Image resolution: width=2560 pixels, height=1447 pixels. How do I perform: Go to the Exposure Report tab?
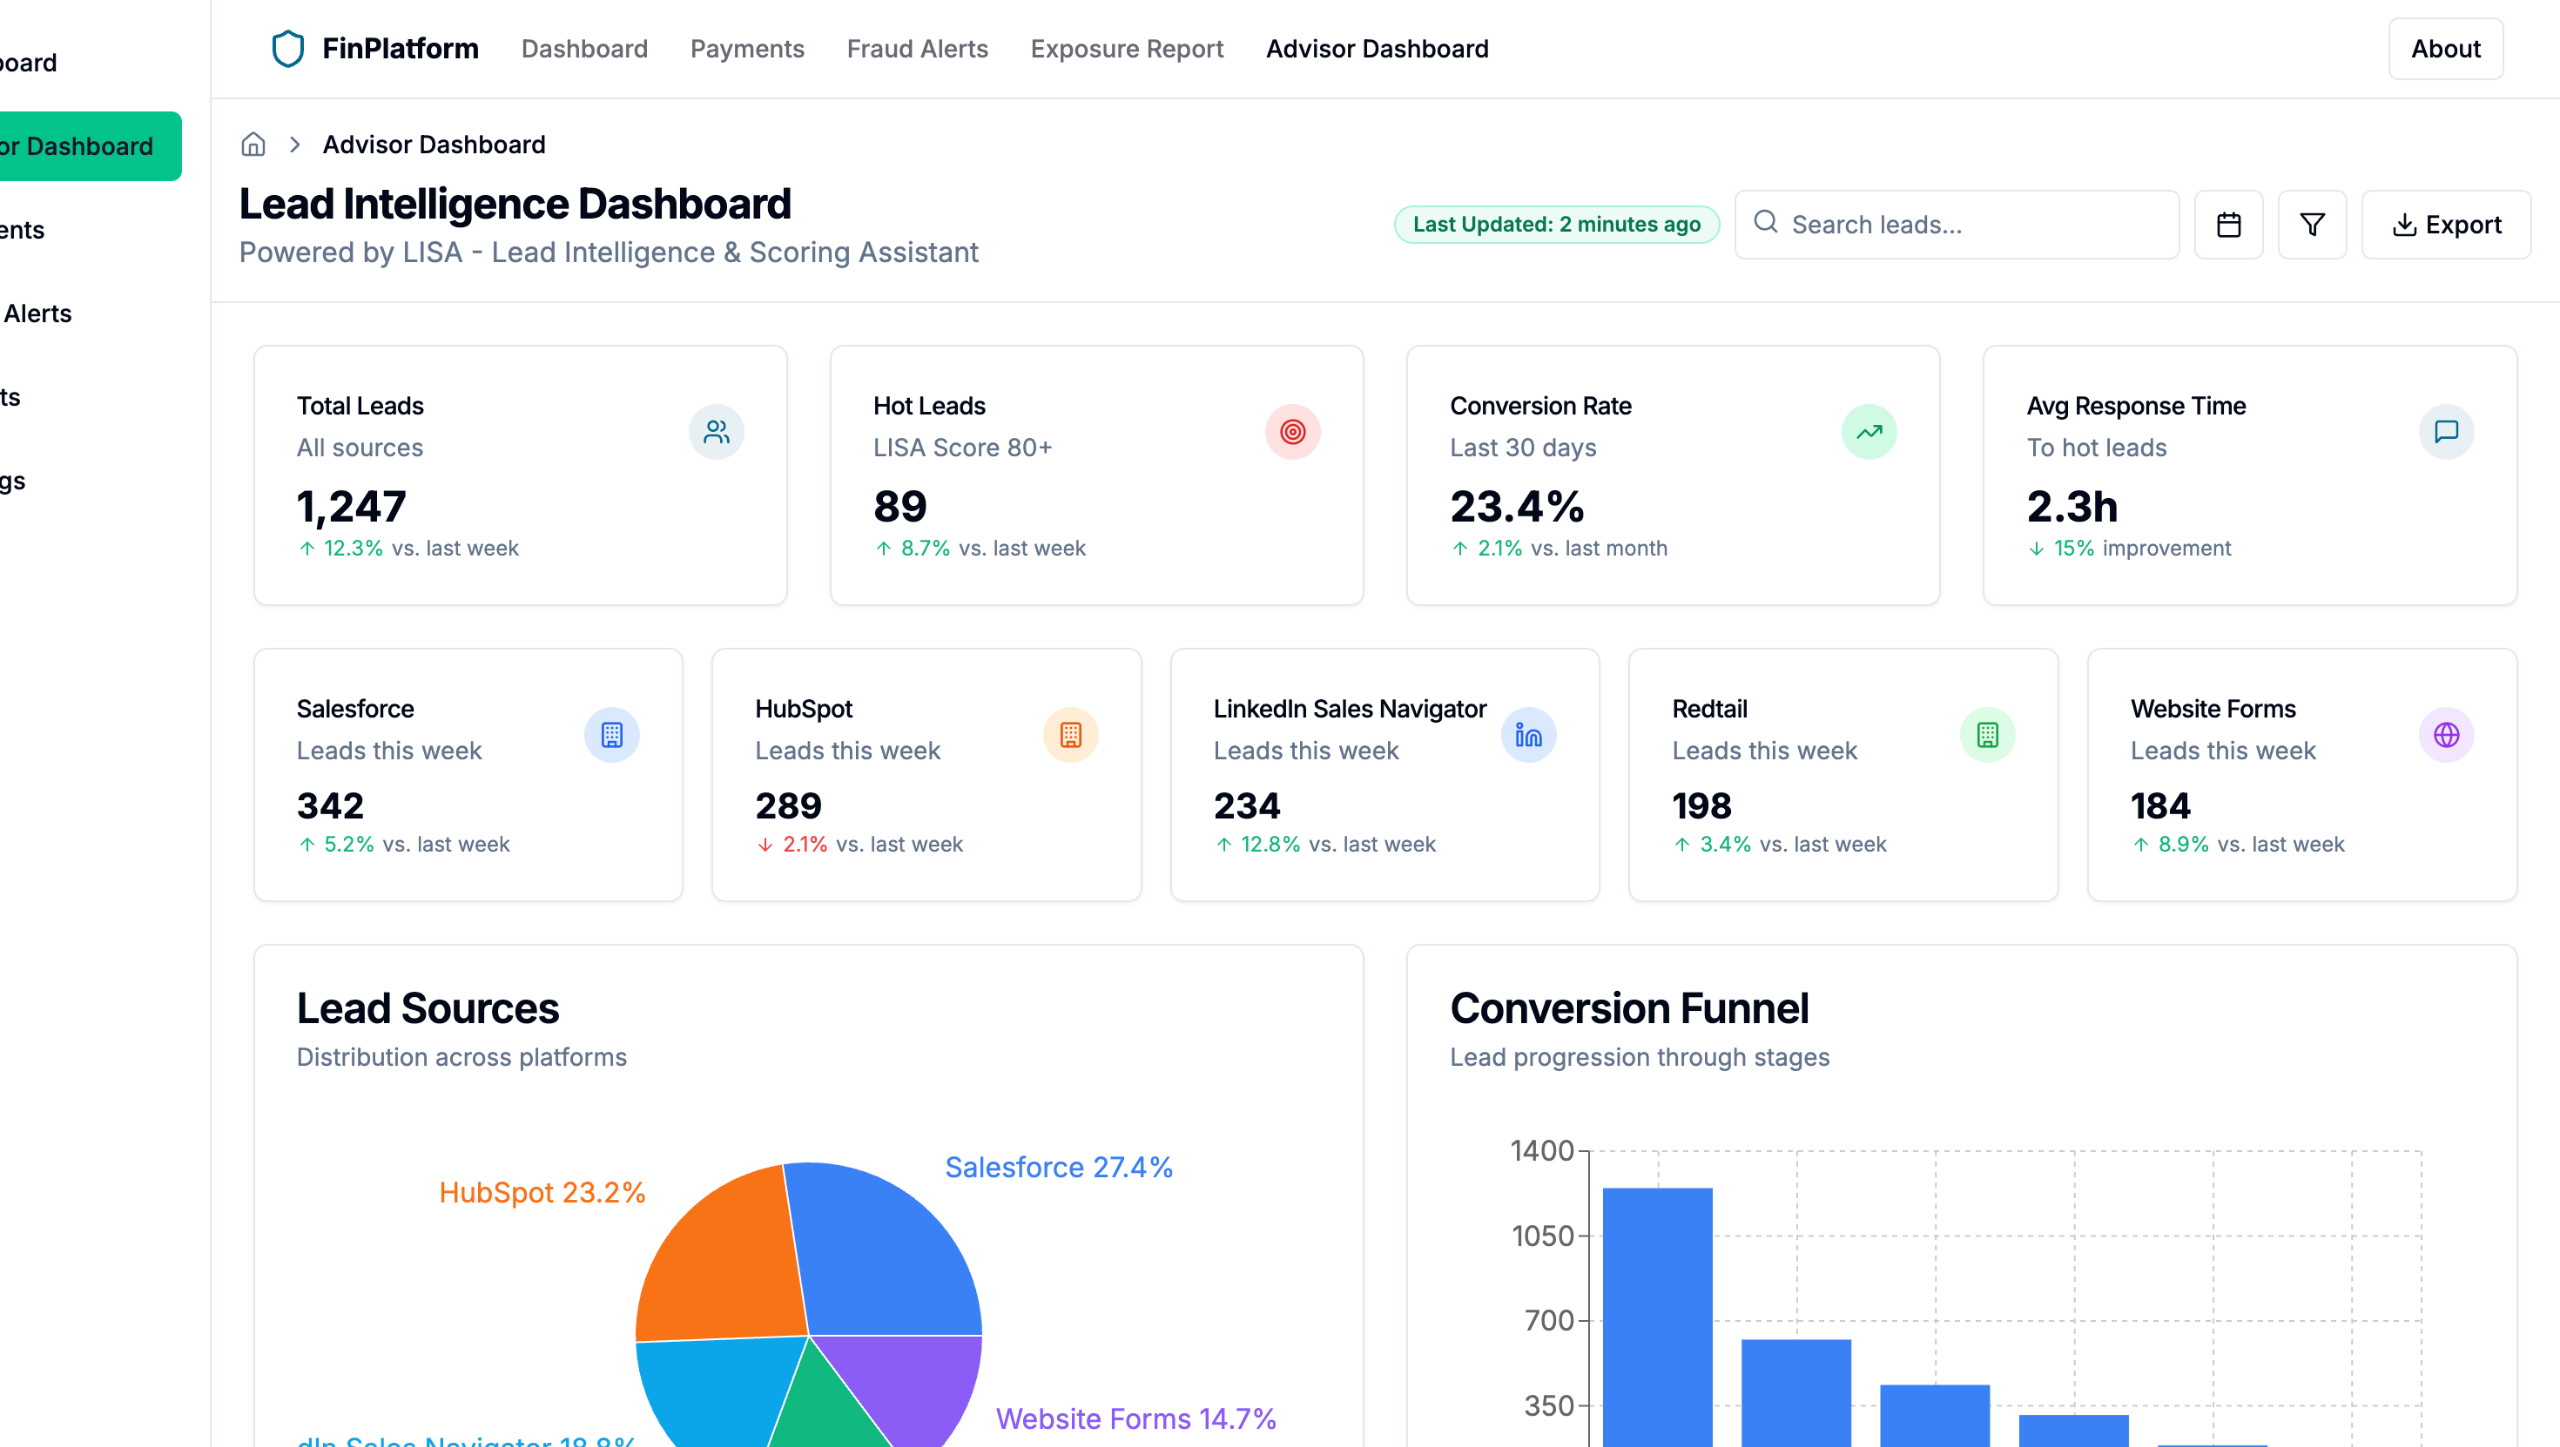coord(1126,48)
